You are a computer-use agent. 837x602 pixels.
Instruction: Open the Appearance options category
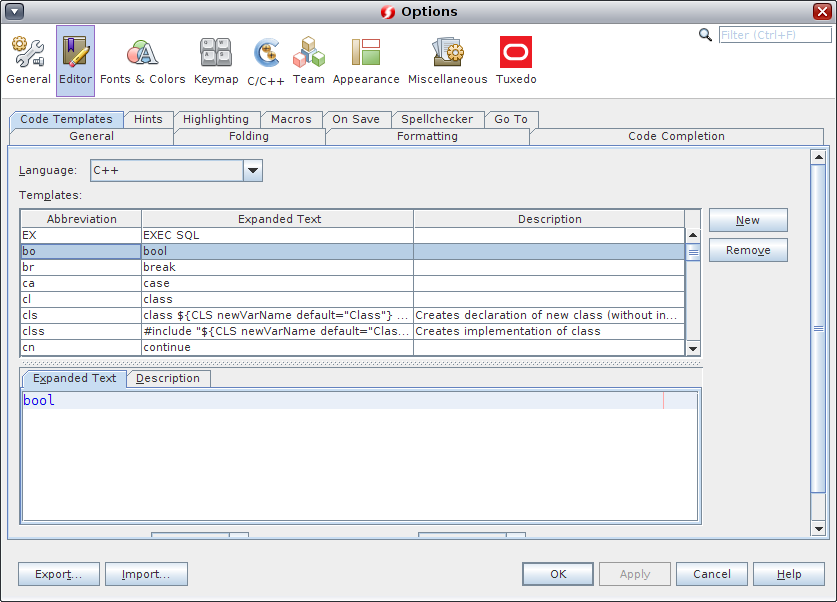click(x=366, y=61)
